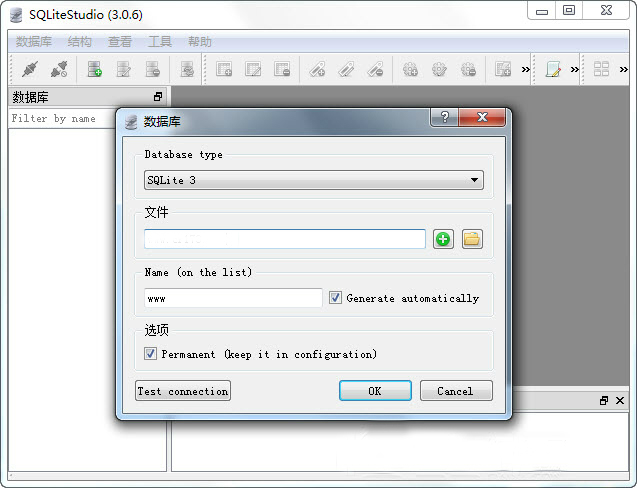Click the Edit index toolbar icon

[x=347, y=69]
